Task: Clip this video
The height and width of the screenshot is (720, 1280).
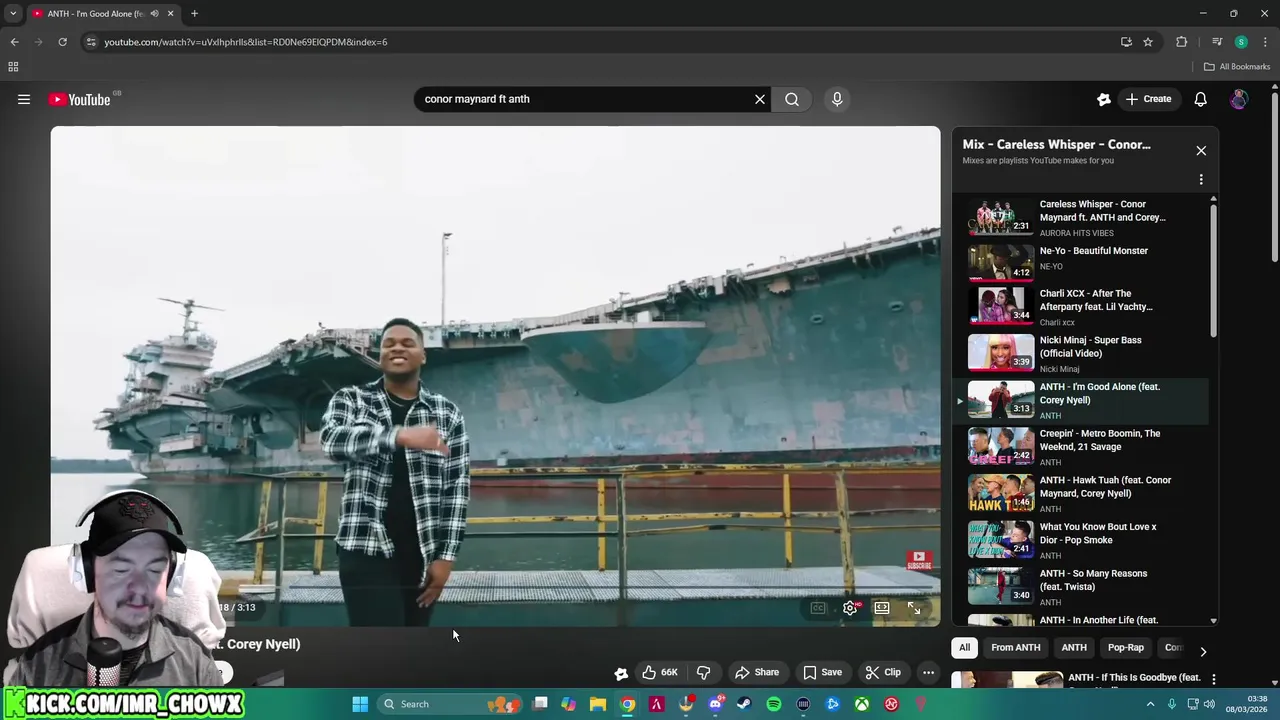Action: (x=883, y=673)
